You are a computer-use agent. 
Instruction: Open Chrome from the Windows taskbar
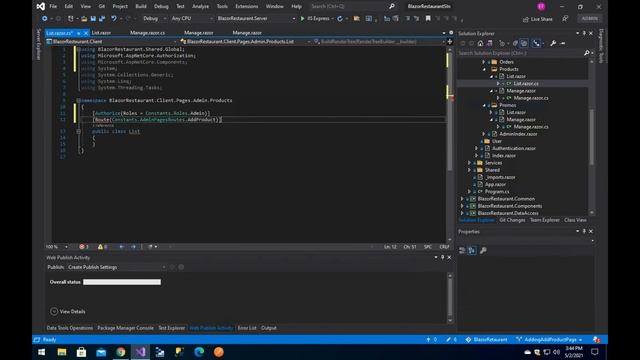point(121,352)
